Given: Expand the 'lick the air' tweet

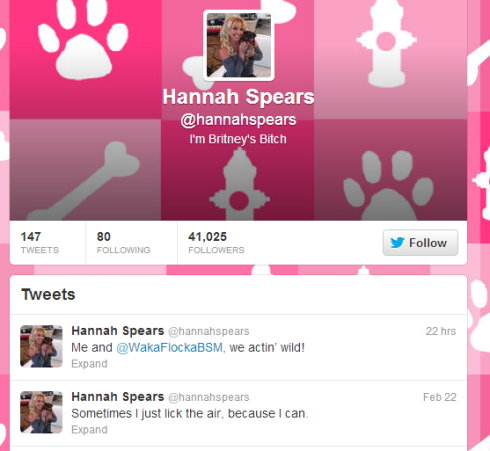Looking at the screenshot, I should click(89, 430).
